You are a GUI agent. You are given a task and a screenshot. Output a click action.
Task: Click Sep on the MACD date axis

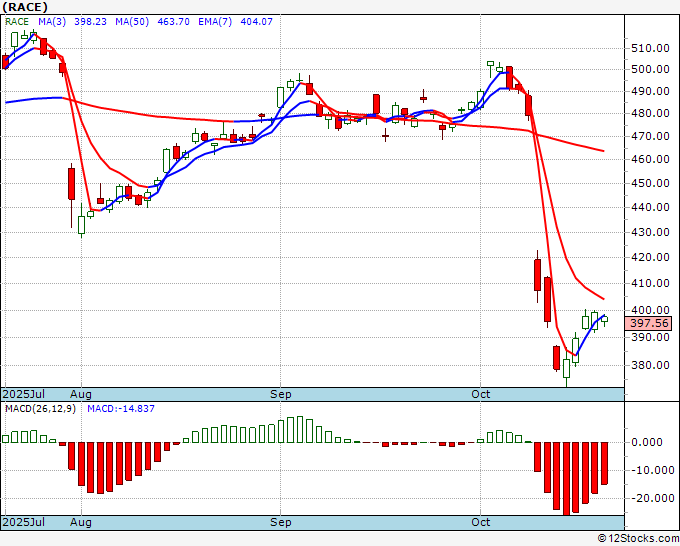[x=281, y=522]
